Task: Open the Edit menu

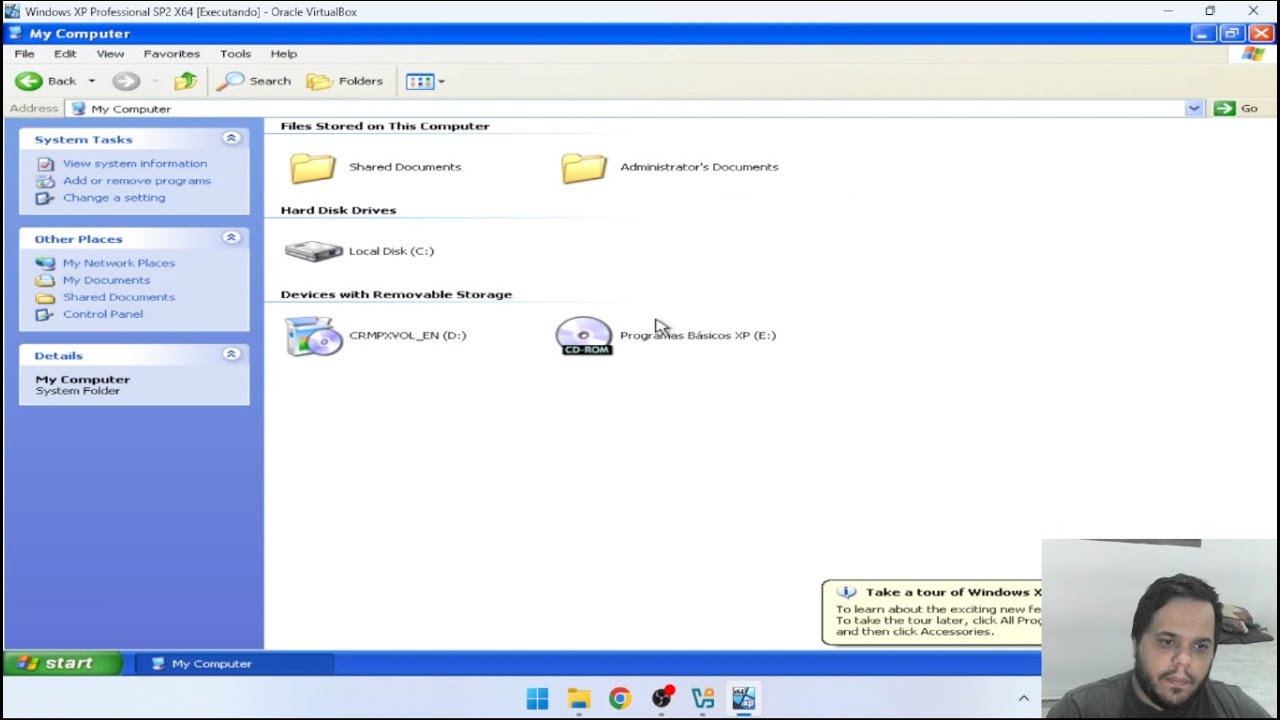Action: (x=65, y=53)
